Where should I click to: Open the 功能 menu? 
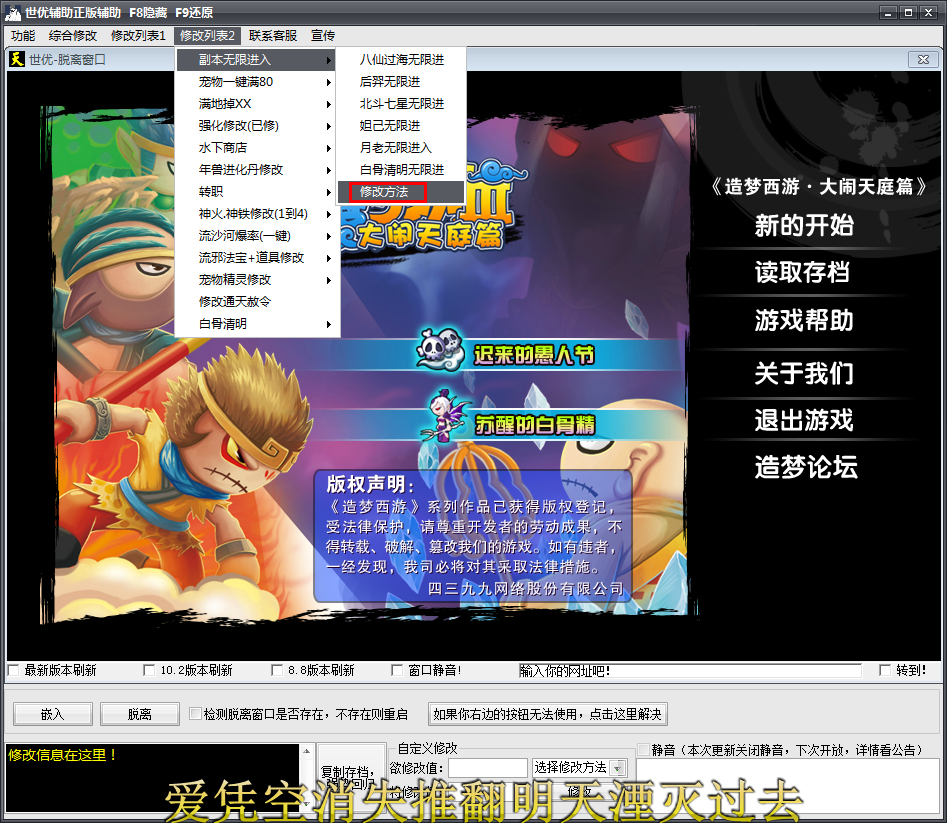click(23, 36)
